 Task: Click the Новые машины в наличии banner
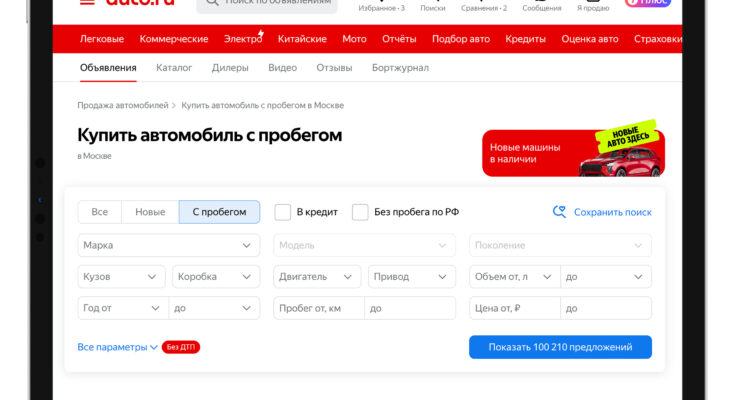coord(573,153)
